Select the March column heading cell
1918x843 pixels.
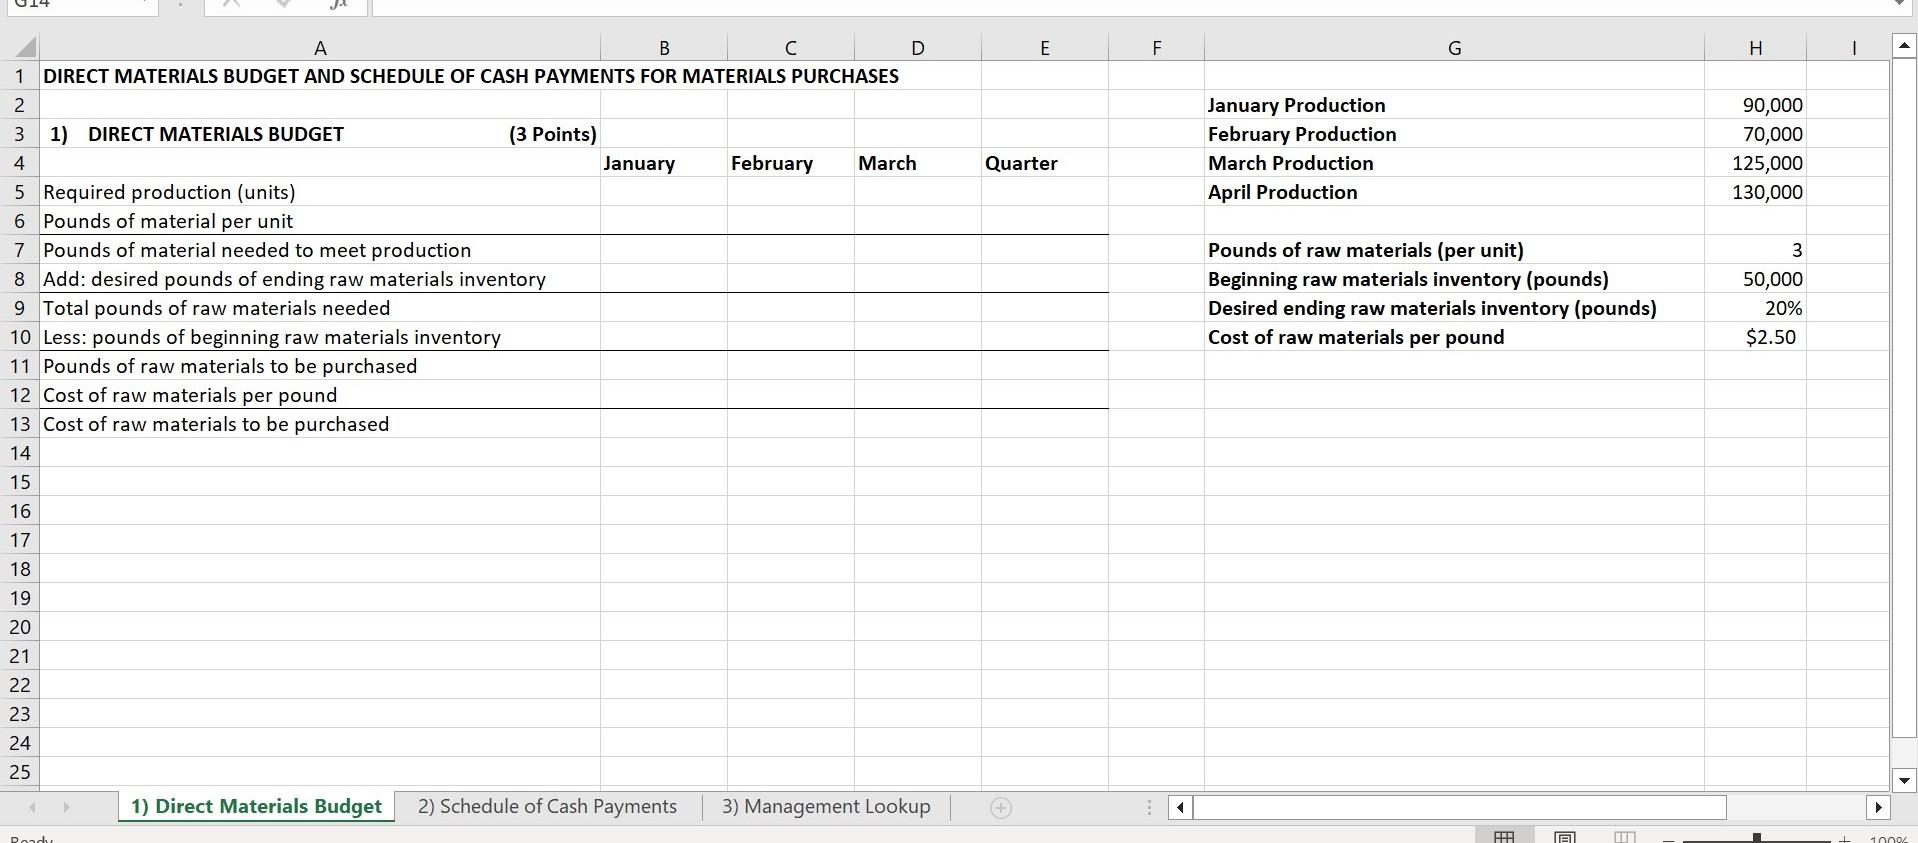coord(918,163)
